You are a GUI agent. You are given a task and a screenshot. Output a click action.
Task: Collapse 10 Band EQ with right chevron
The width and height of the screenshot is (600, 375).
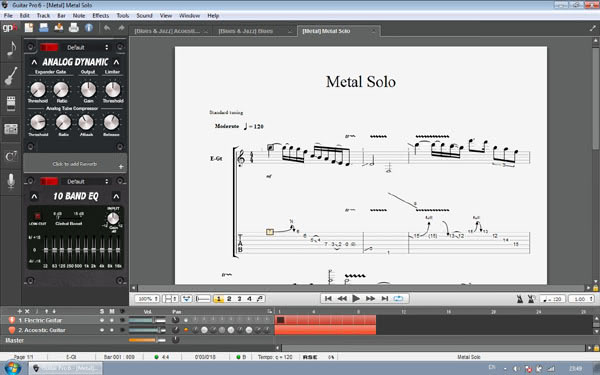116,196
